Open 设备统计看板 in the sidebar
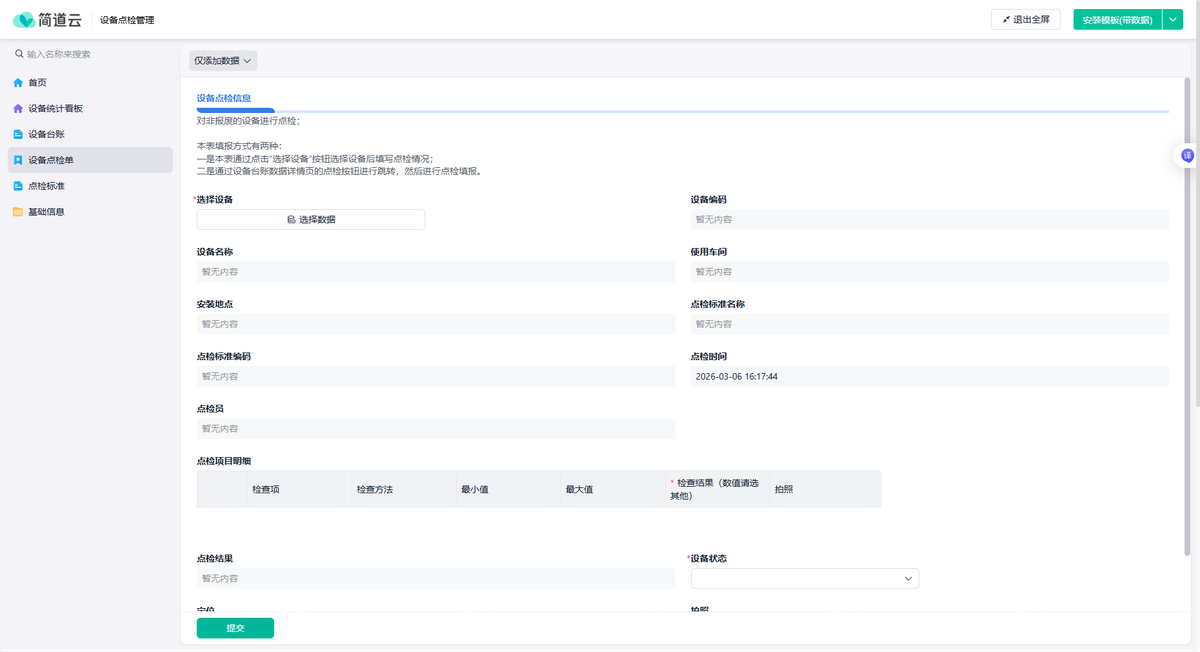Screen dimensions: 1200x652 click(x=90, y=109)
